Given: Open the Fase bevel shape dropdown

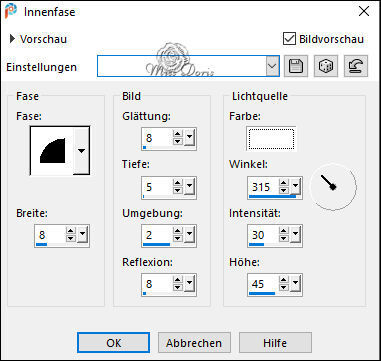Looking at the screenshot, I should [81, 150].
